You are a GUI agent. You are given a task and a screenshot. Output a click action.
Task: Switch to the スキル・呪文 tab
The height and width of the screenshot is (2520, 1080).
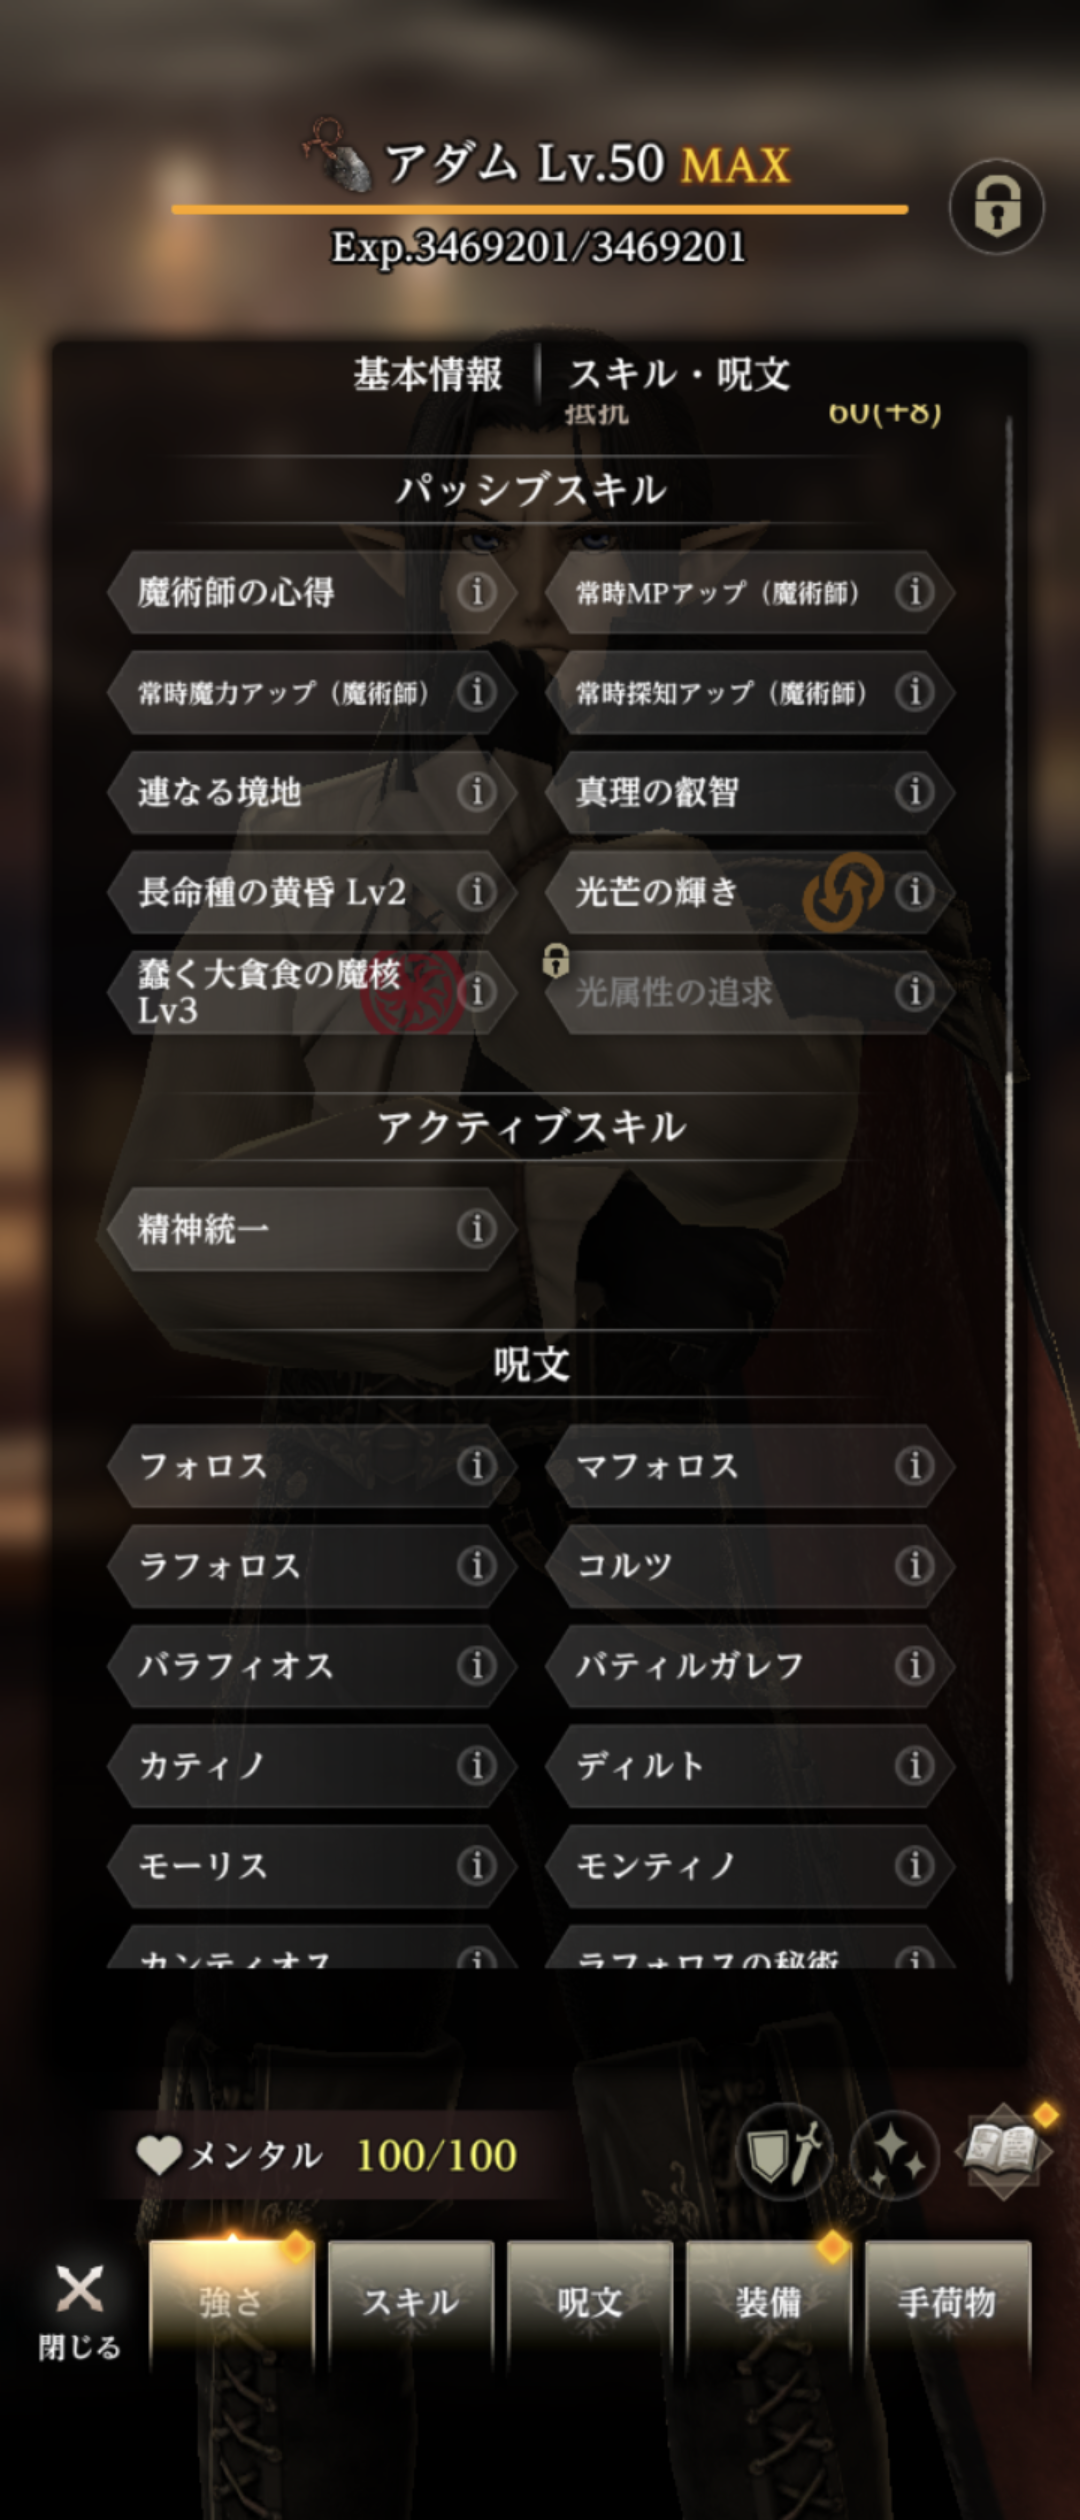(680, 375)
